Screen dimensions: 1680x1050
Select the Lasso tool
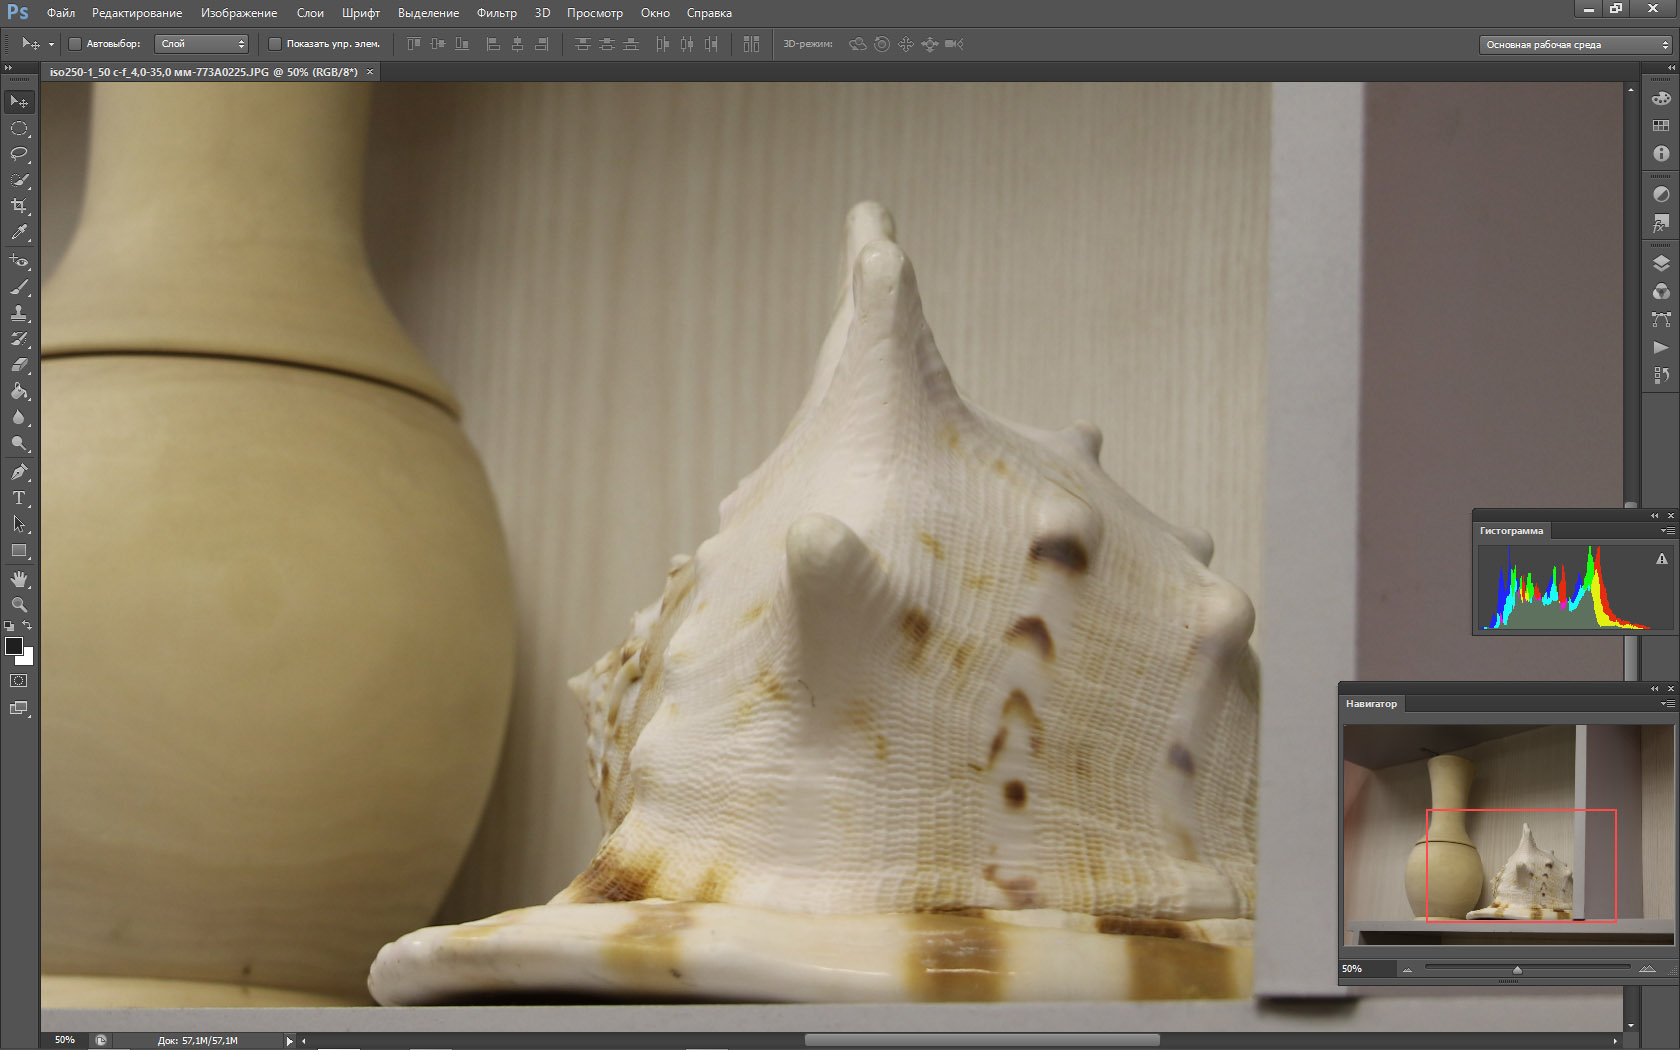coord(19,154)
